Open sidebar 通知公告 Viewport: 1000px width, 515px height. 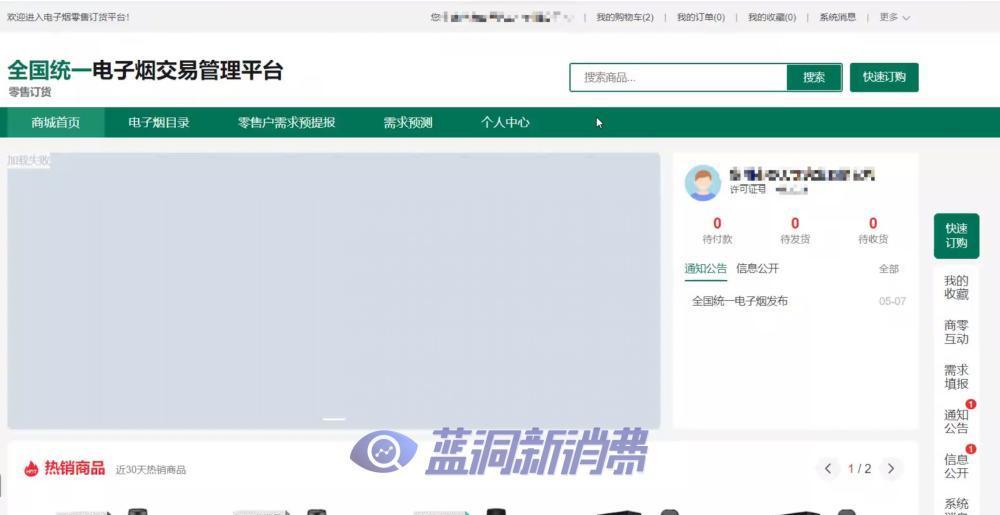click(956, 421)
